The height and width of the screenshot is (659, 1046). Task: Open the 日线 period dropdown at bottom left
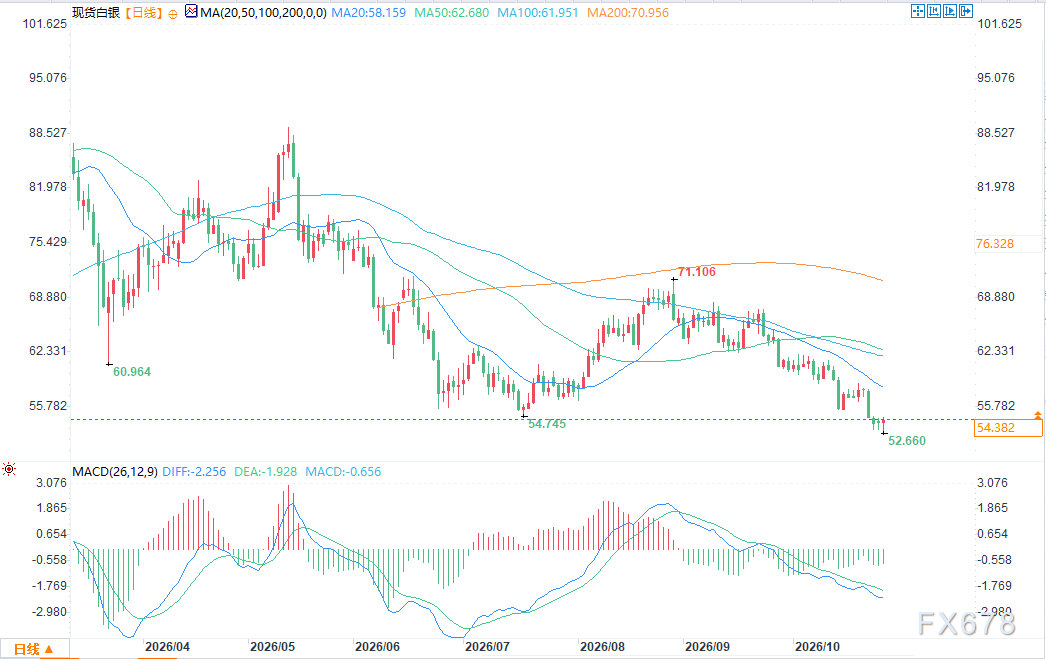tap(33, 649)
